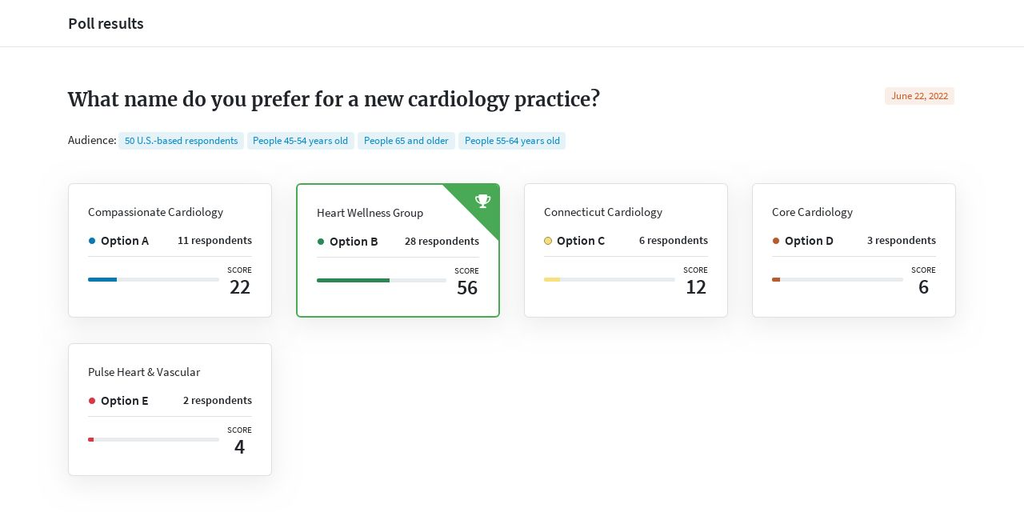The height and width of the screenshot is (512, 1024).
Task: Click the People 45-54 years old tag
Action: 300,140
